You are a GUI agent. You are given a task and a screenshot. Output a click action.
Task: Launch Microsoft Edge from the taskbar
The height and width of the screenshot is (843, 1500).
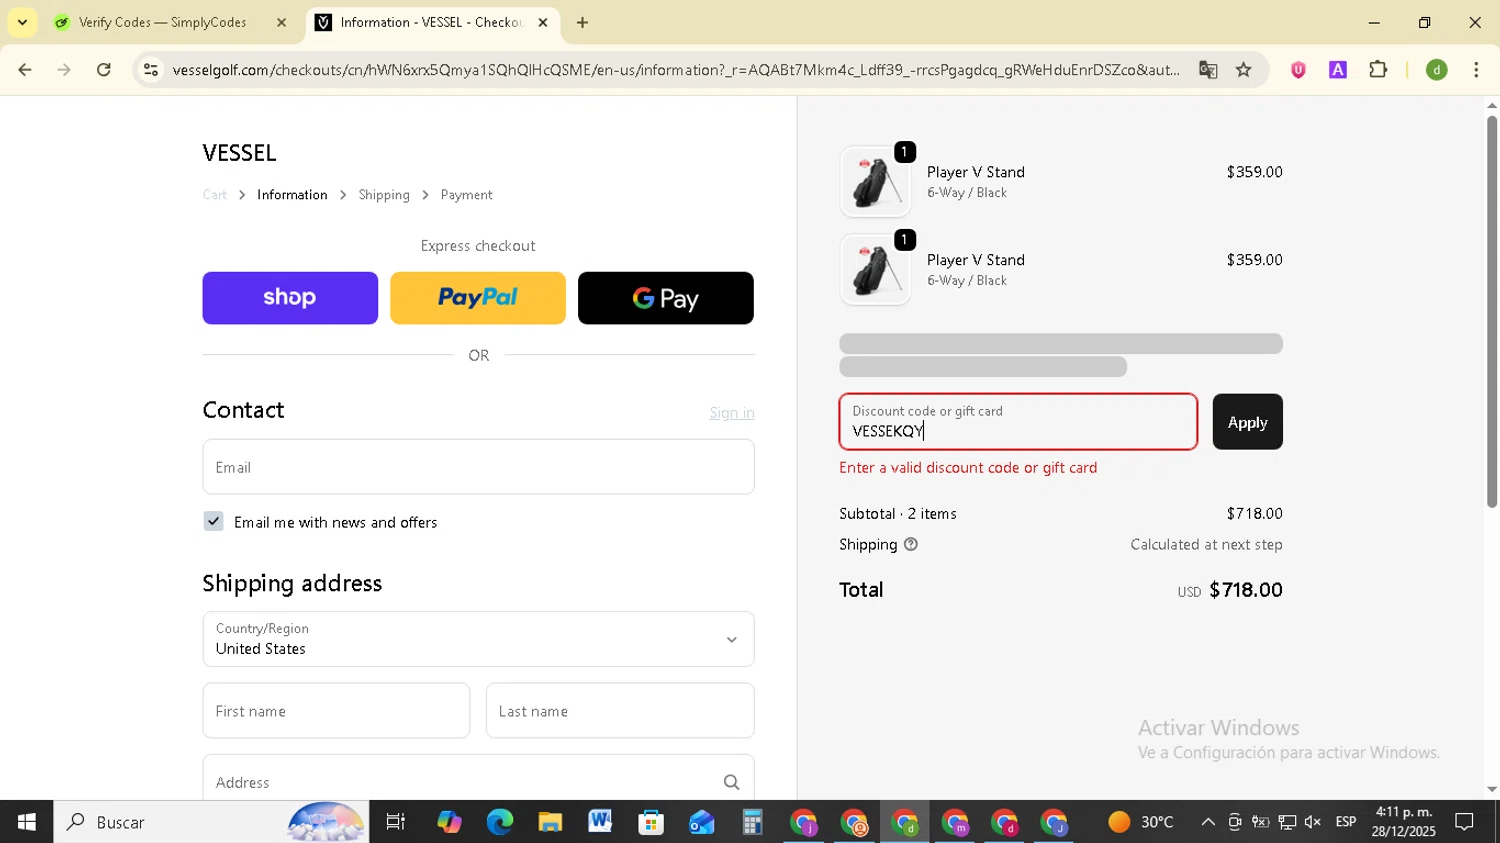(499, 822)
